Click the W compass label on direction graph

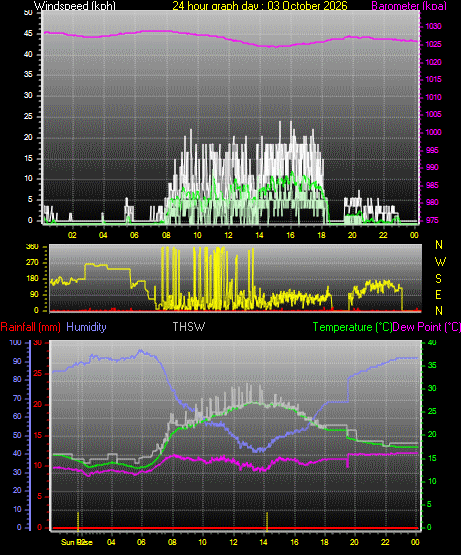pyautogui.click(x=440, y=262)
